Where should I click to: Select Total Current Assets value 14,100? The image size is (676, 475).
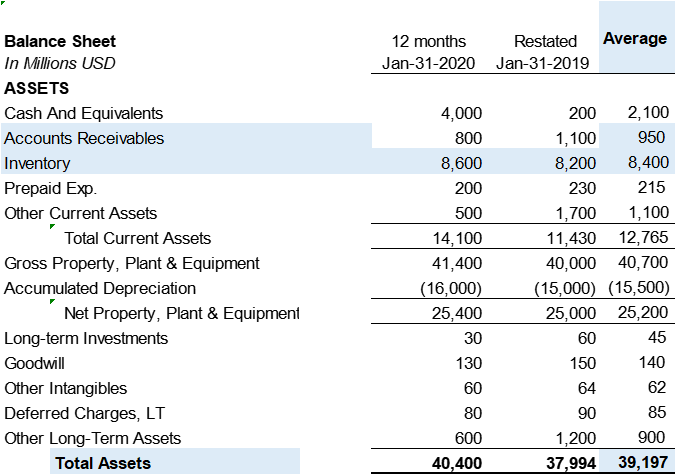click(x=457, y=238)
